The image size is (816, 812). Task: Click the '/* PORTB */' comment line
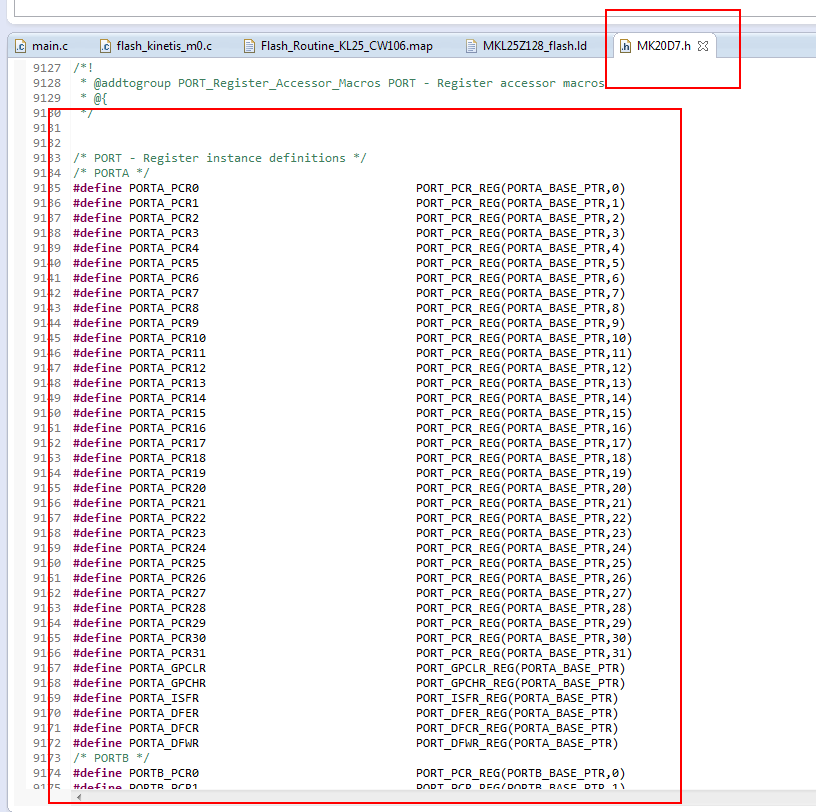111,758
